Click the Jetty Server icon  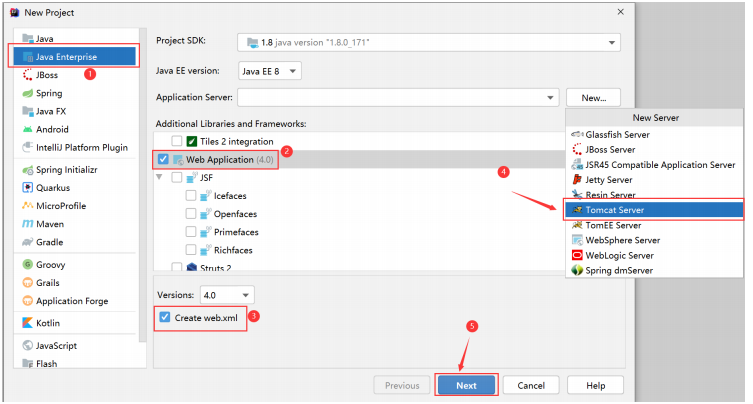(x=577, y=180)
